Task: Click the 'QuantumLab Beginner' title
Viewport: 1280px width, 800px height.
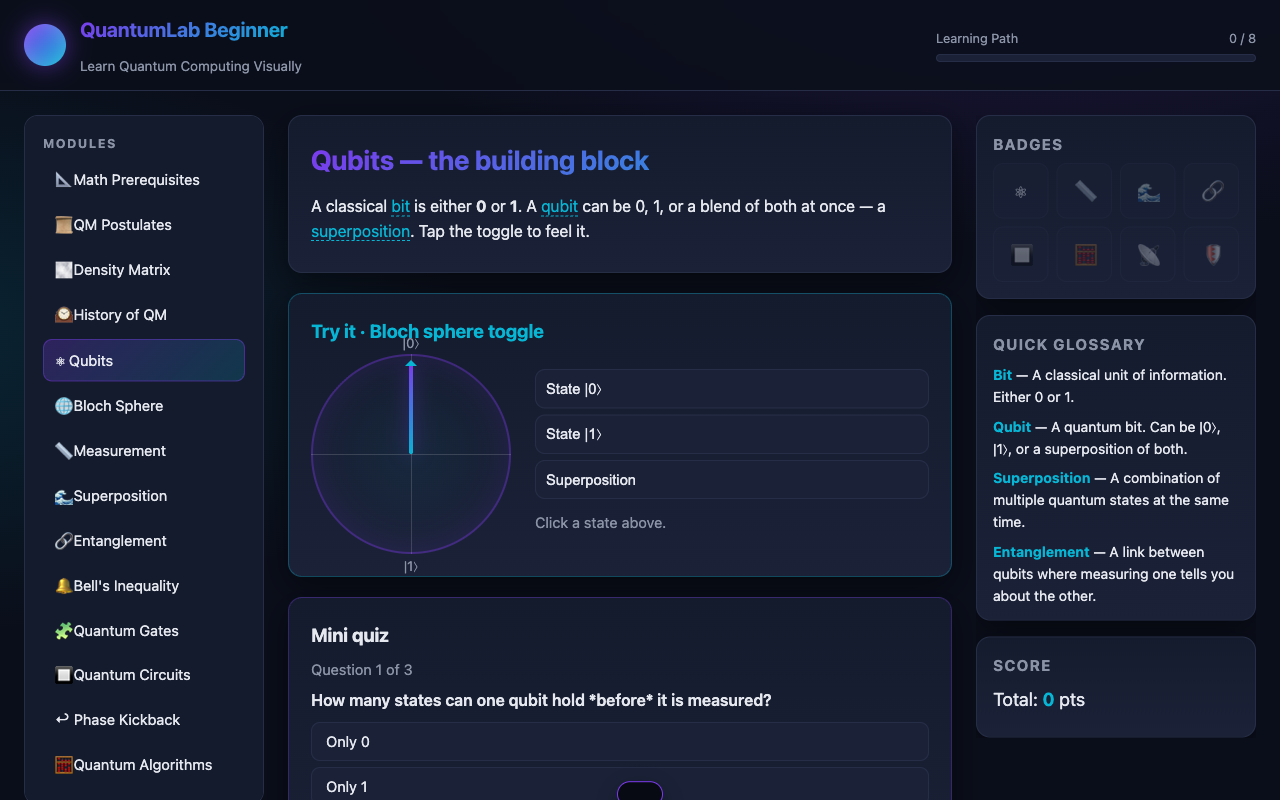Action: point(184,30)
